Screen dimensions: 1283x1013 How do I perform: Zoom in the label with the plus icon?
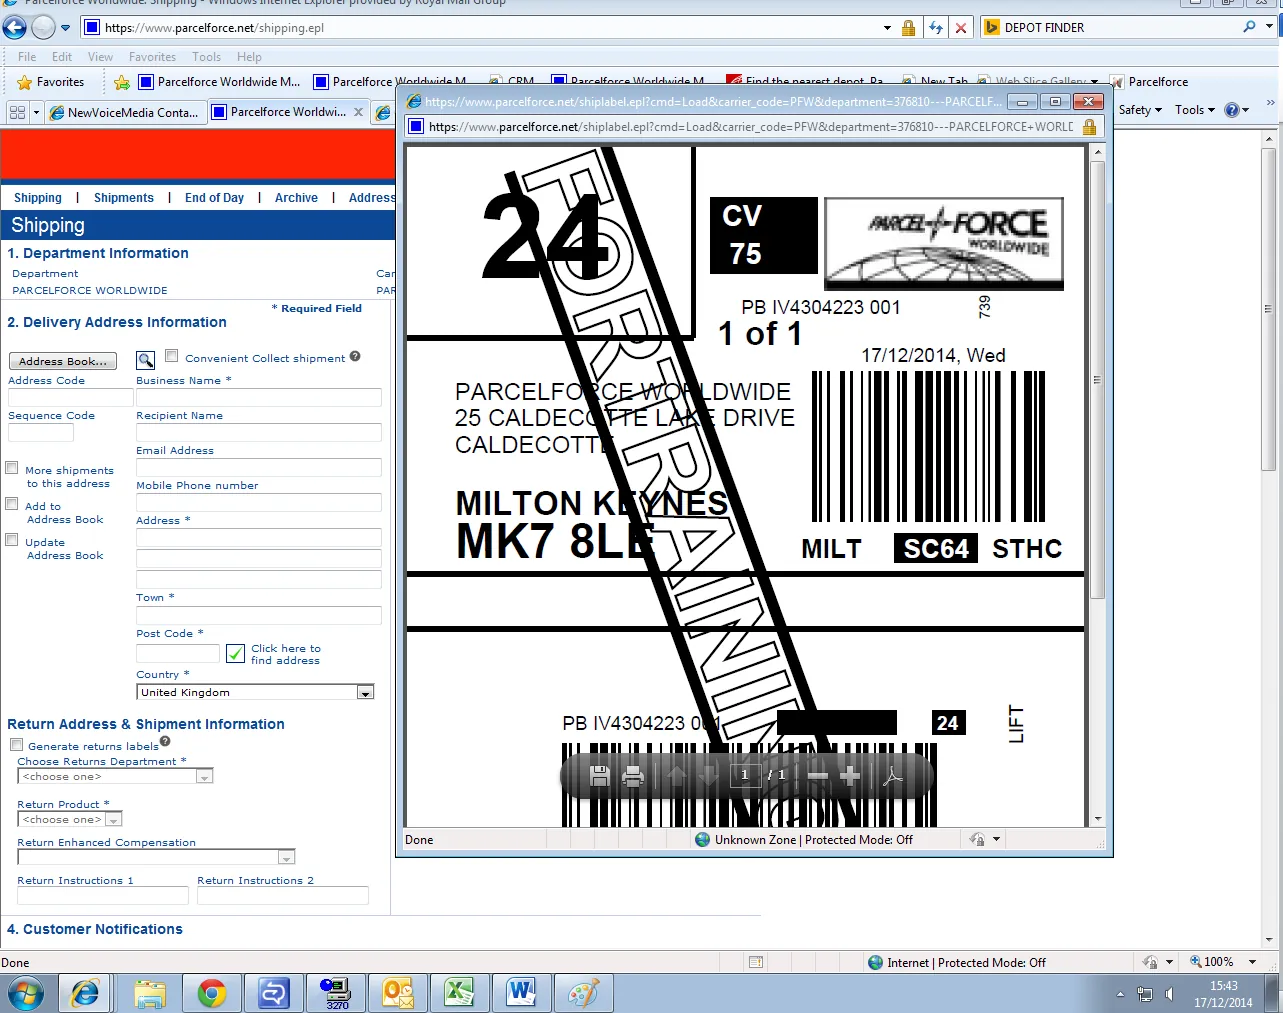[850, 775]
